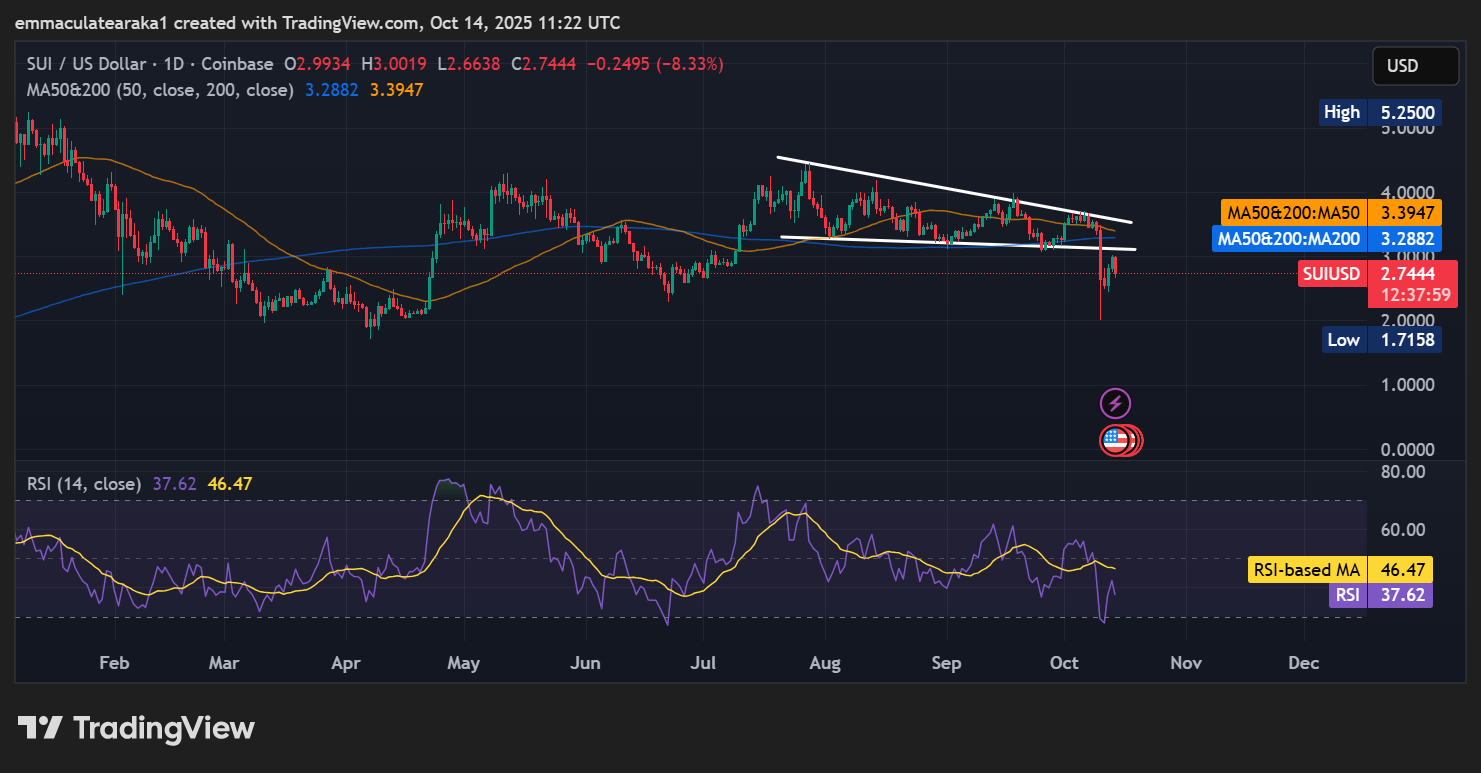
Task: Click the orange MA50 3.3947 price label
Action: tap(1328, 212)
